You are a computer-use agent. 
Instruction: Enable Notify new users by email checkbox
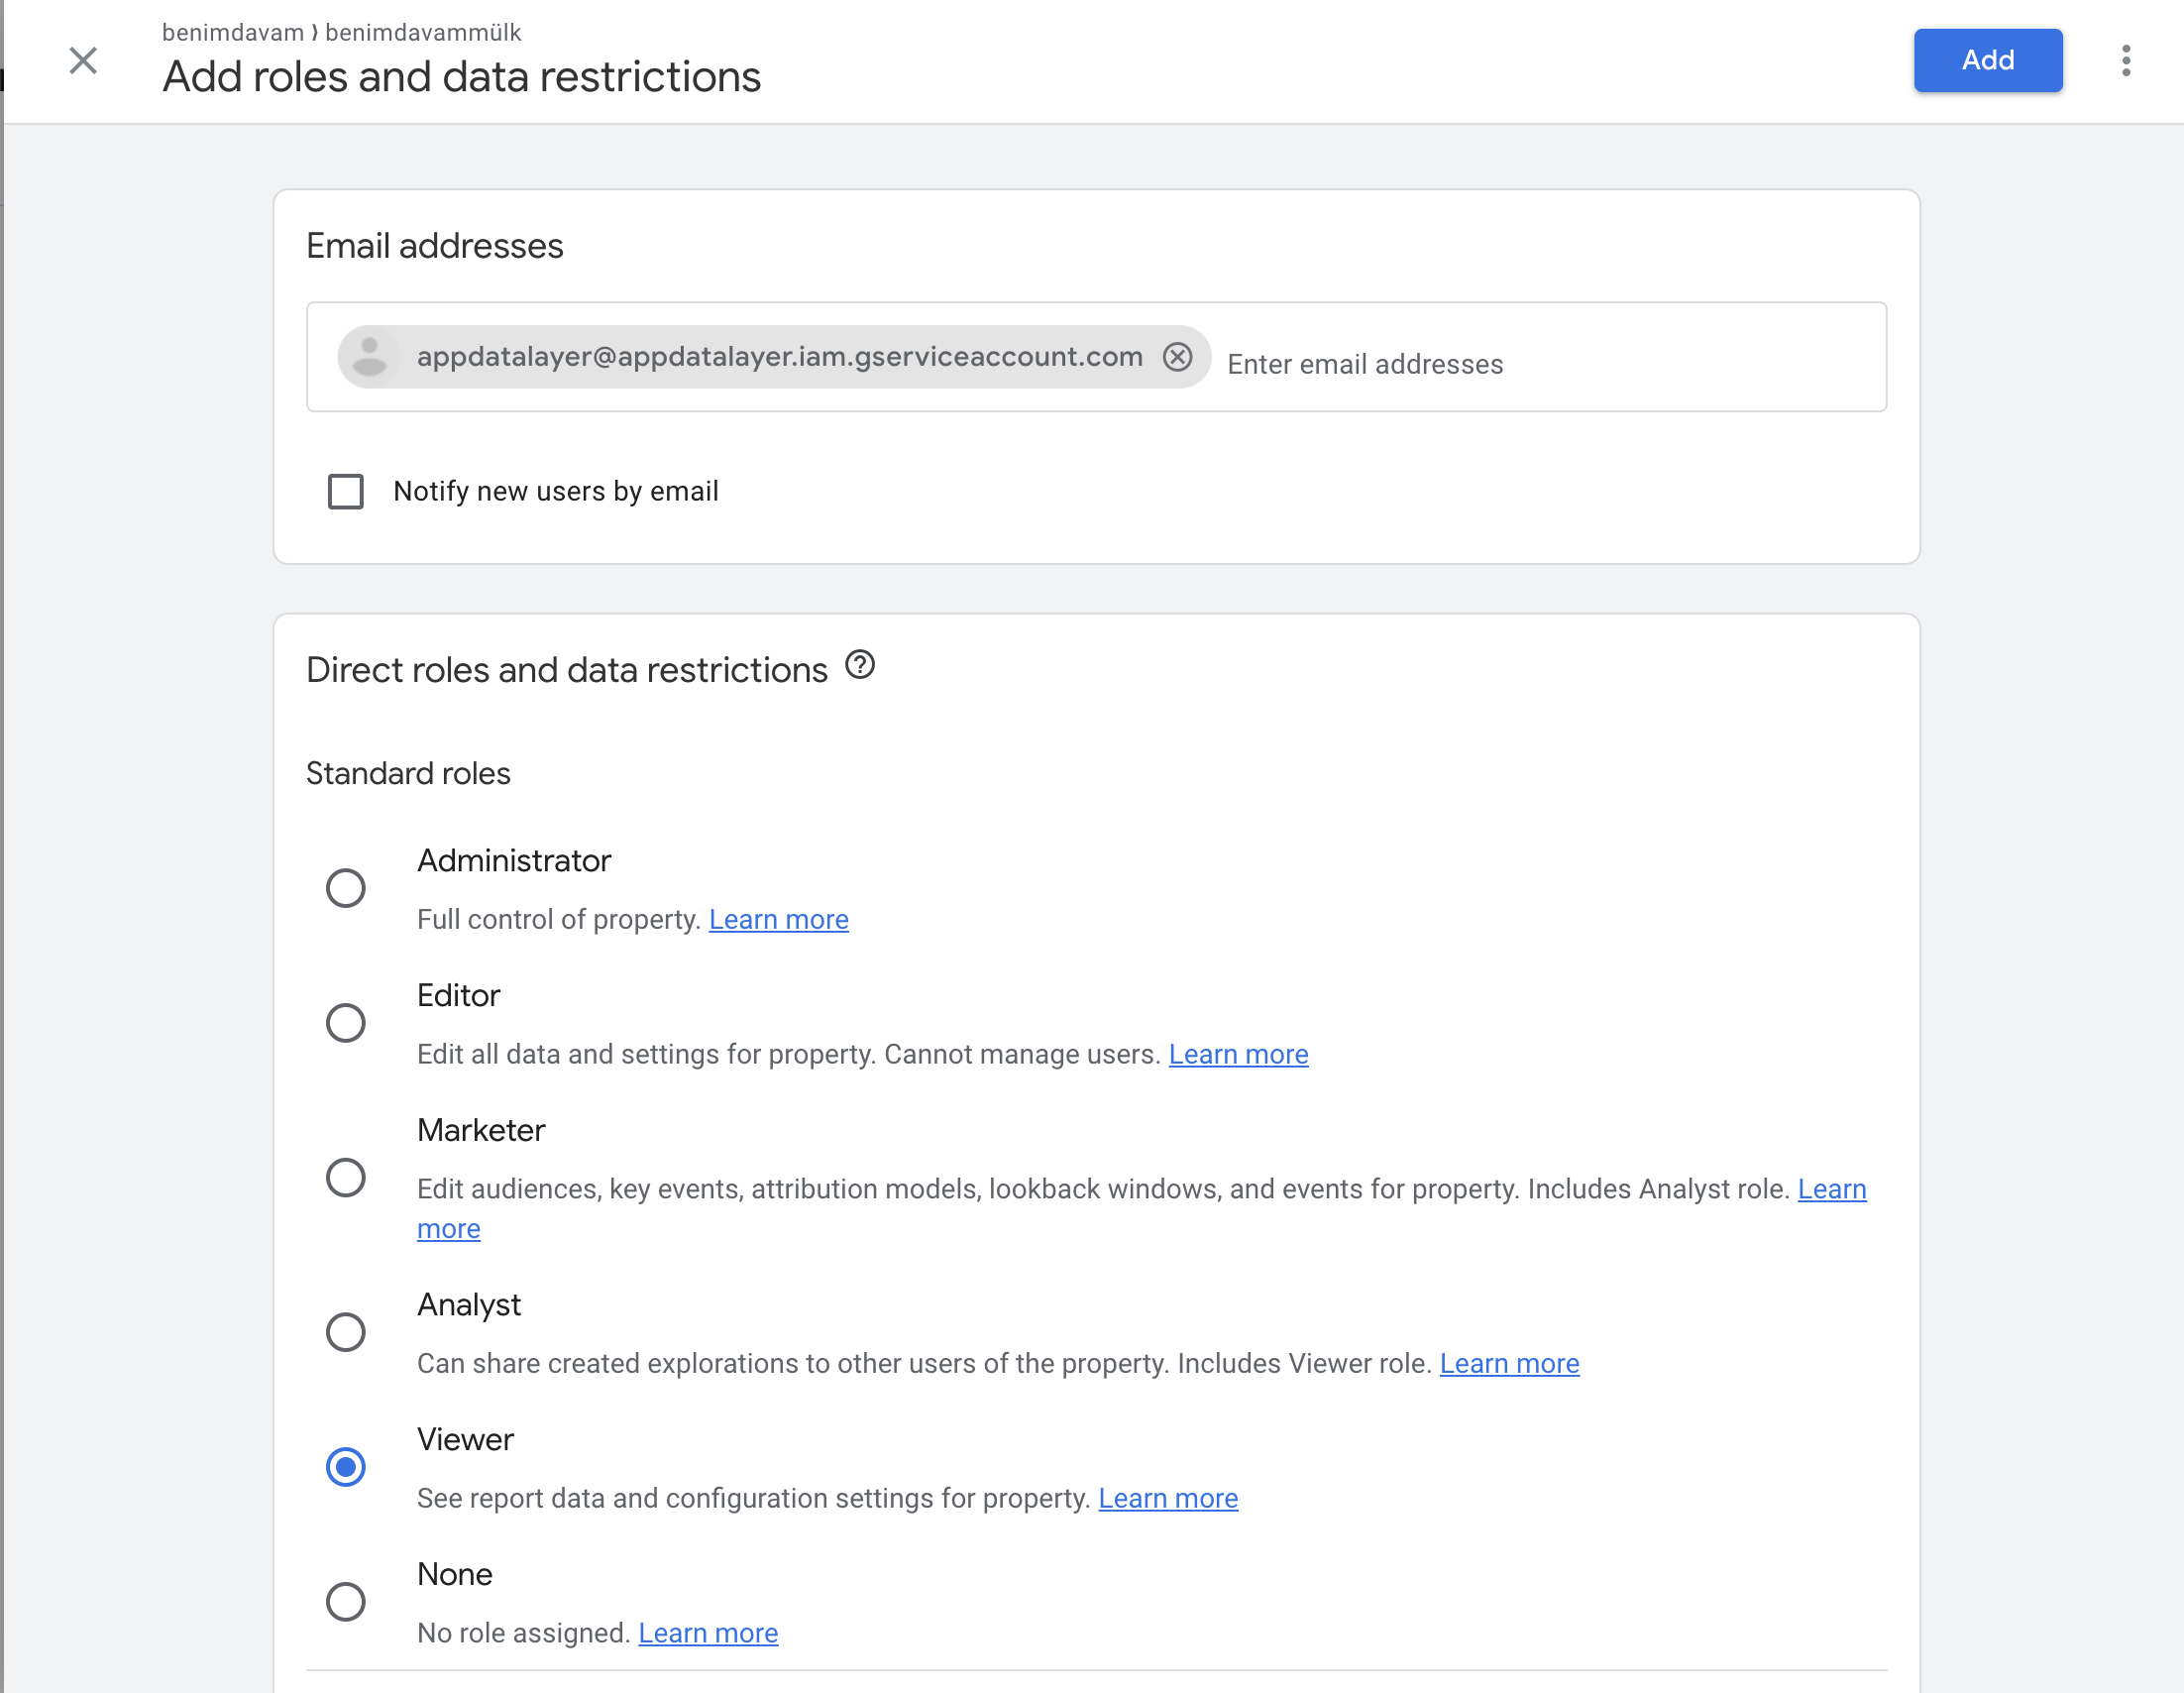pyautogui.click(x=346, y=491)
